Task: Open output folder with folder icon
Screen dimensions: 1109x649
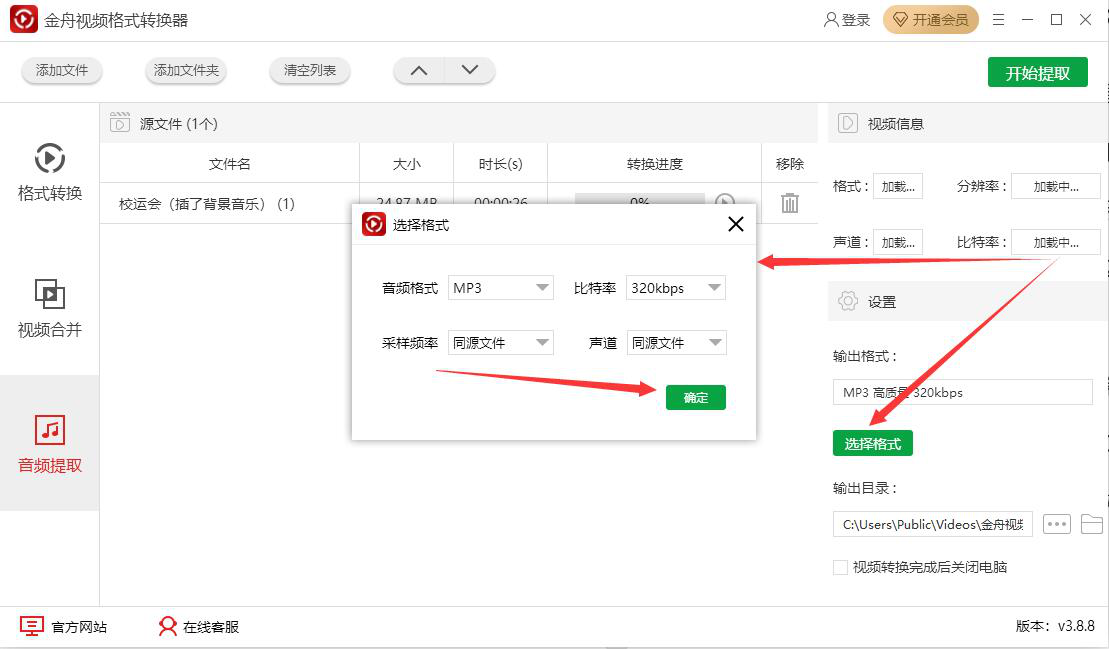Action: (1092, 525)
